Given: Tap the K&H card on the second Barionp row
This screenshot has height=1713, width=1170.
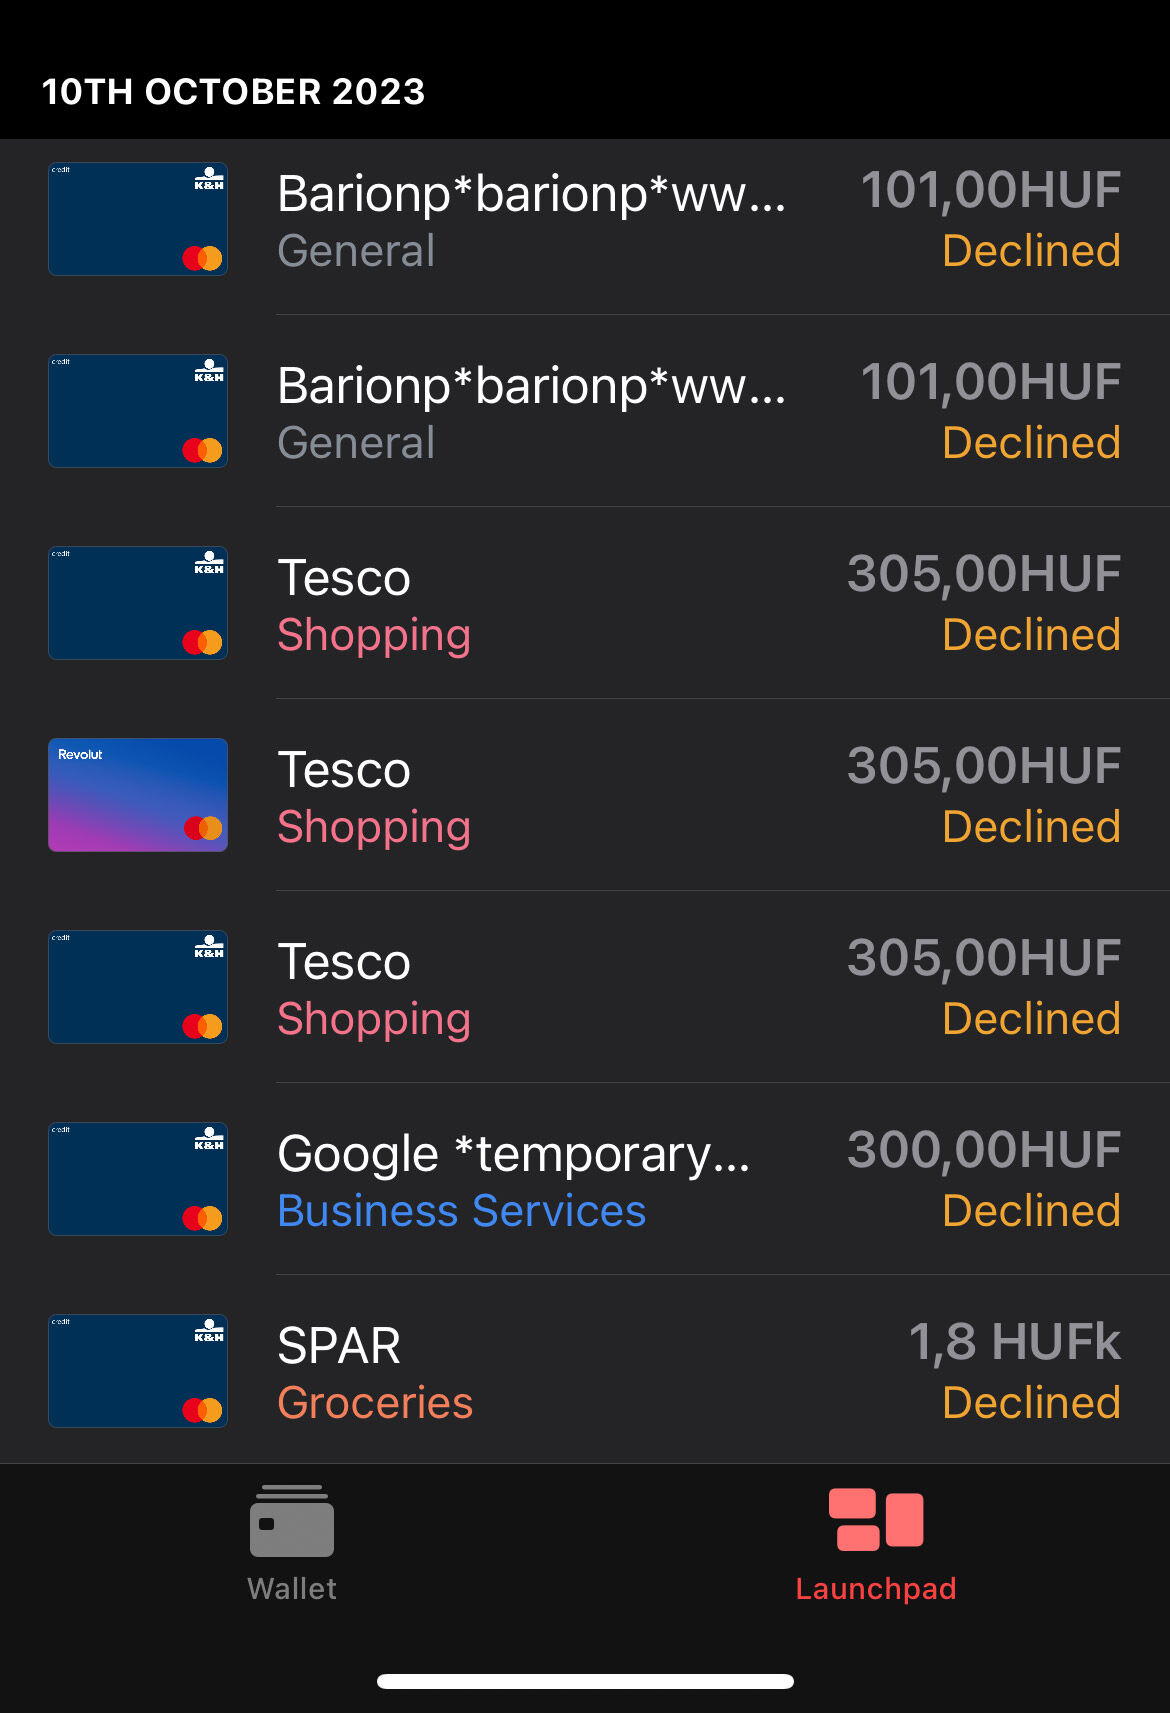Looking at the screenshot, I should tap(138, 411).
